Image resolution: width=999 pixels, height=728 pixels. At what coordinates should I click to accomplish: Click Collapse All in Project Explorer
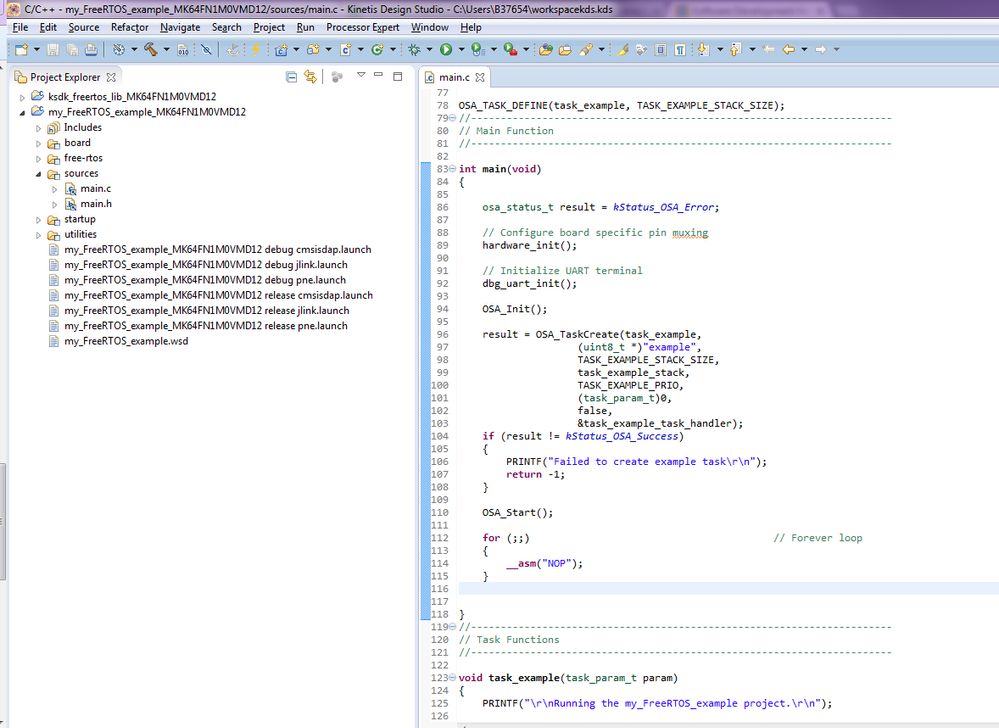tap(291, 77)
